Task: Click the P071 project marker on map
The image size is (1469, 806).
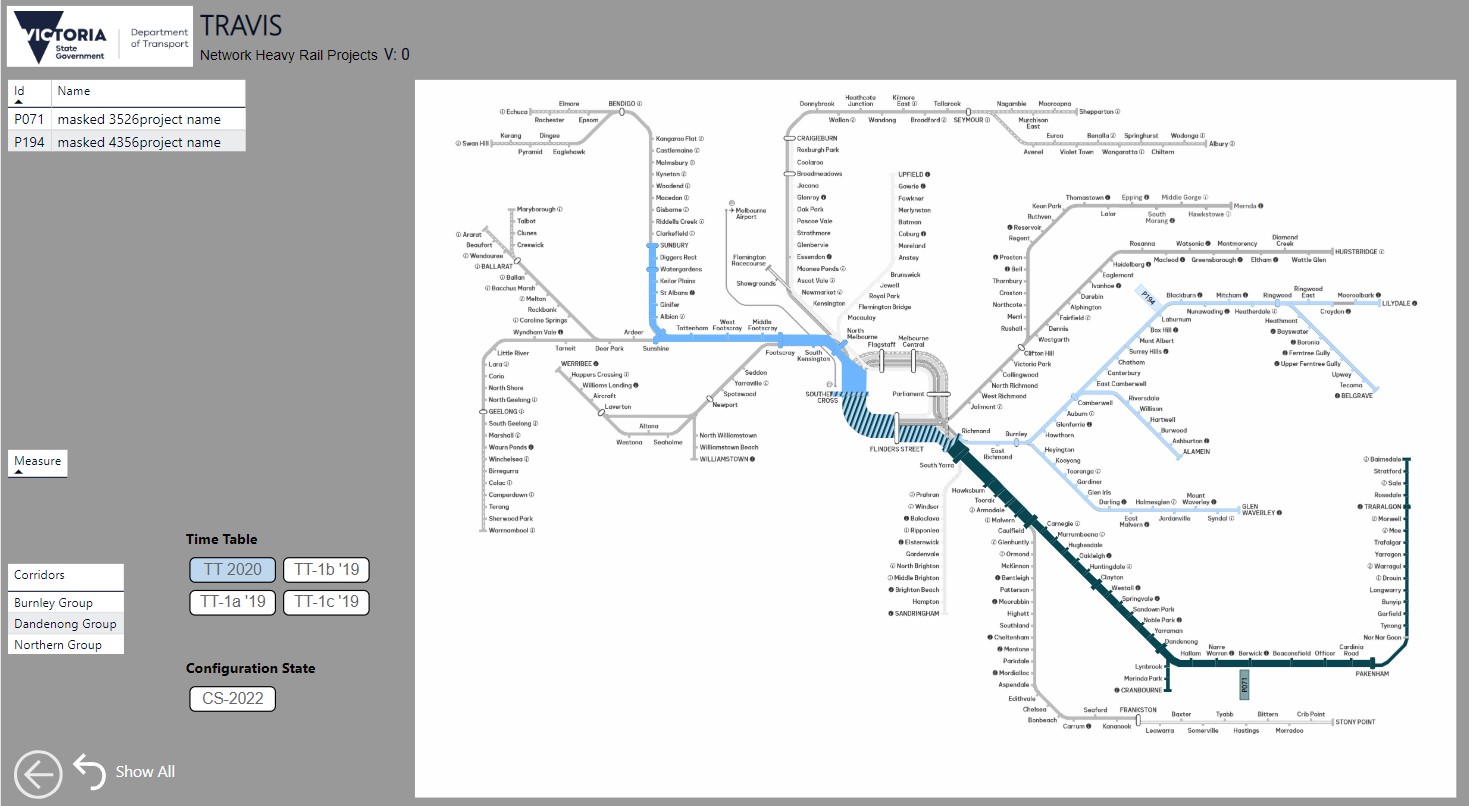Action: (x=1244, y=685)
